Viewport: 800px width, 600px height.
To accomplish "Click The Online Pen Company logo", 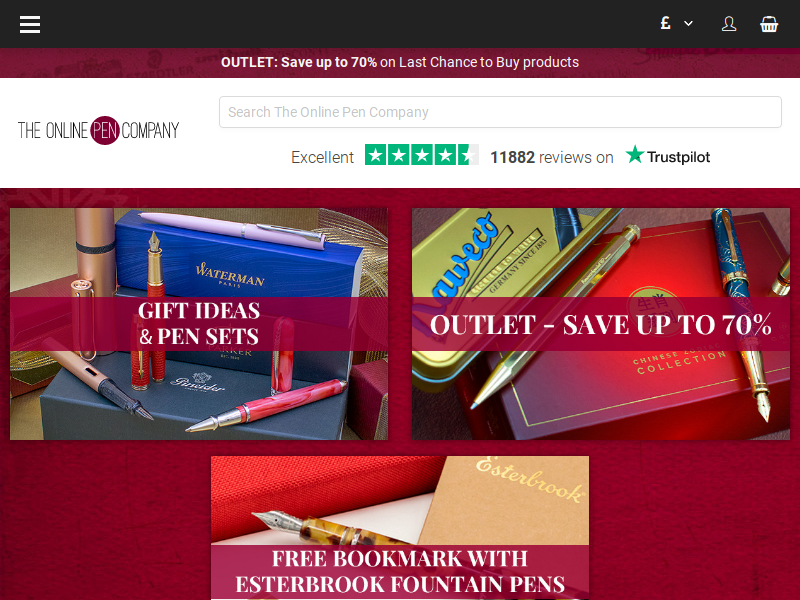I will (x=98, y=130).
